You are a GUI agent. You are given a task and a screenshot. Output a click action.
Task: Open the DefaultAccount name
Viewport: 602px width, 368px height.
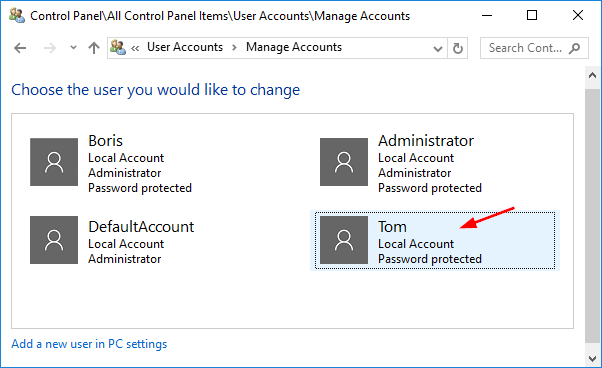pyautogui.click(x=141, y=227)
